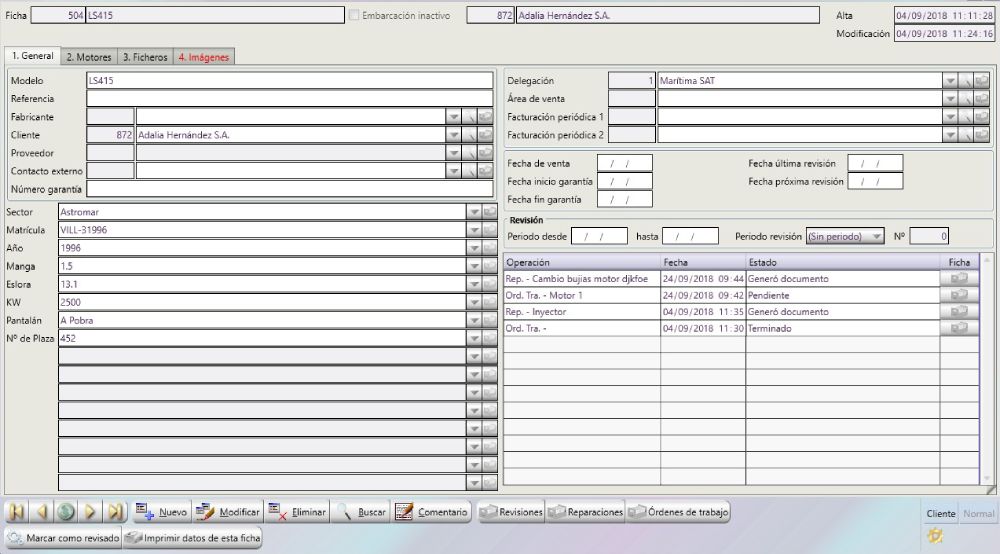Go to the next record
Screen dimensions: 1000x554
tap(90, 512)
